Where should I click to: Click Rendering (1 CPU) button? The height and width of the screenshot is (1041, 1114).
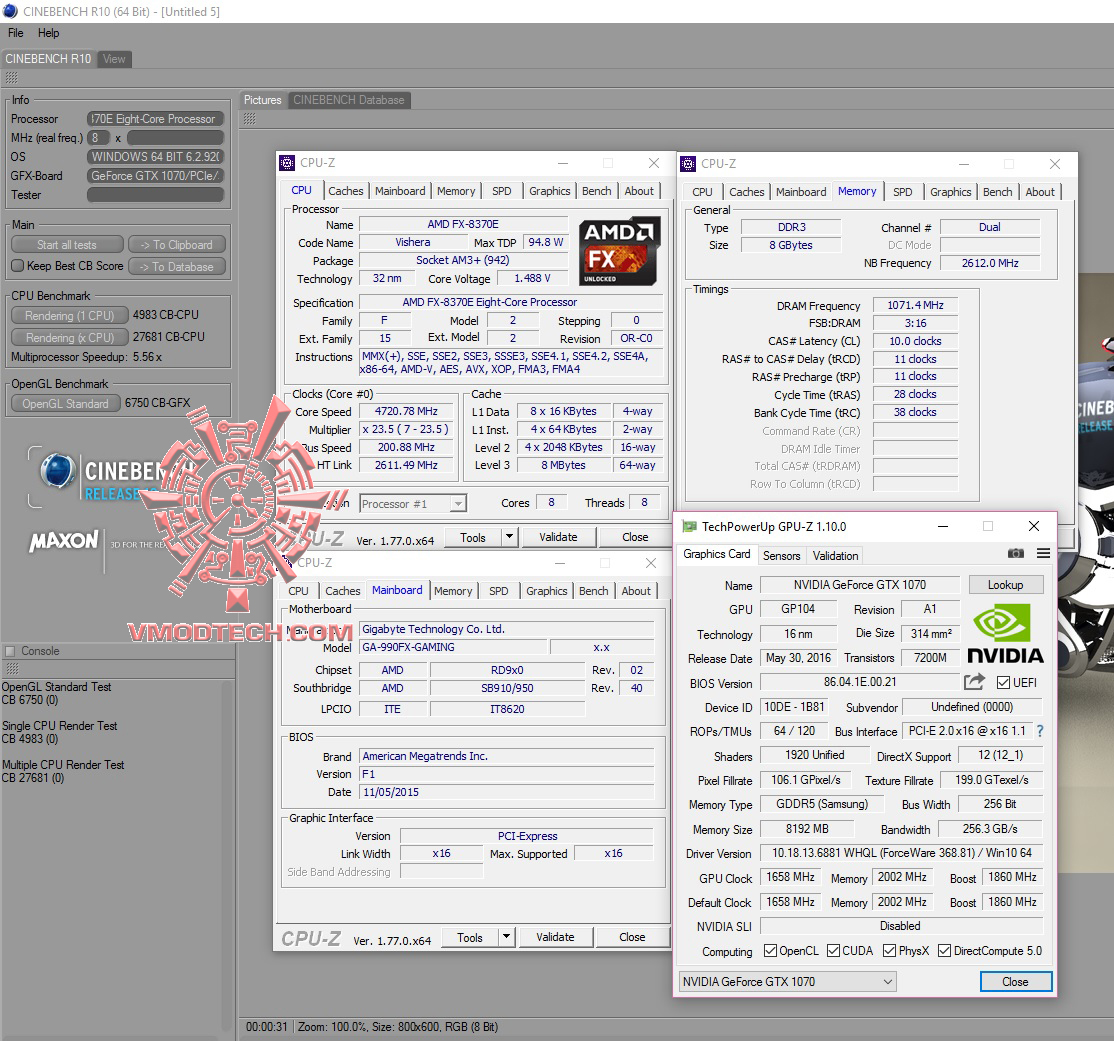pos(70,315)
